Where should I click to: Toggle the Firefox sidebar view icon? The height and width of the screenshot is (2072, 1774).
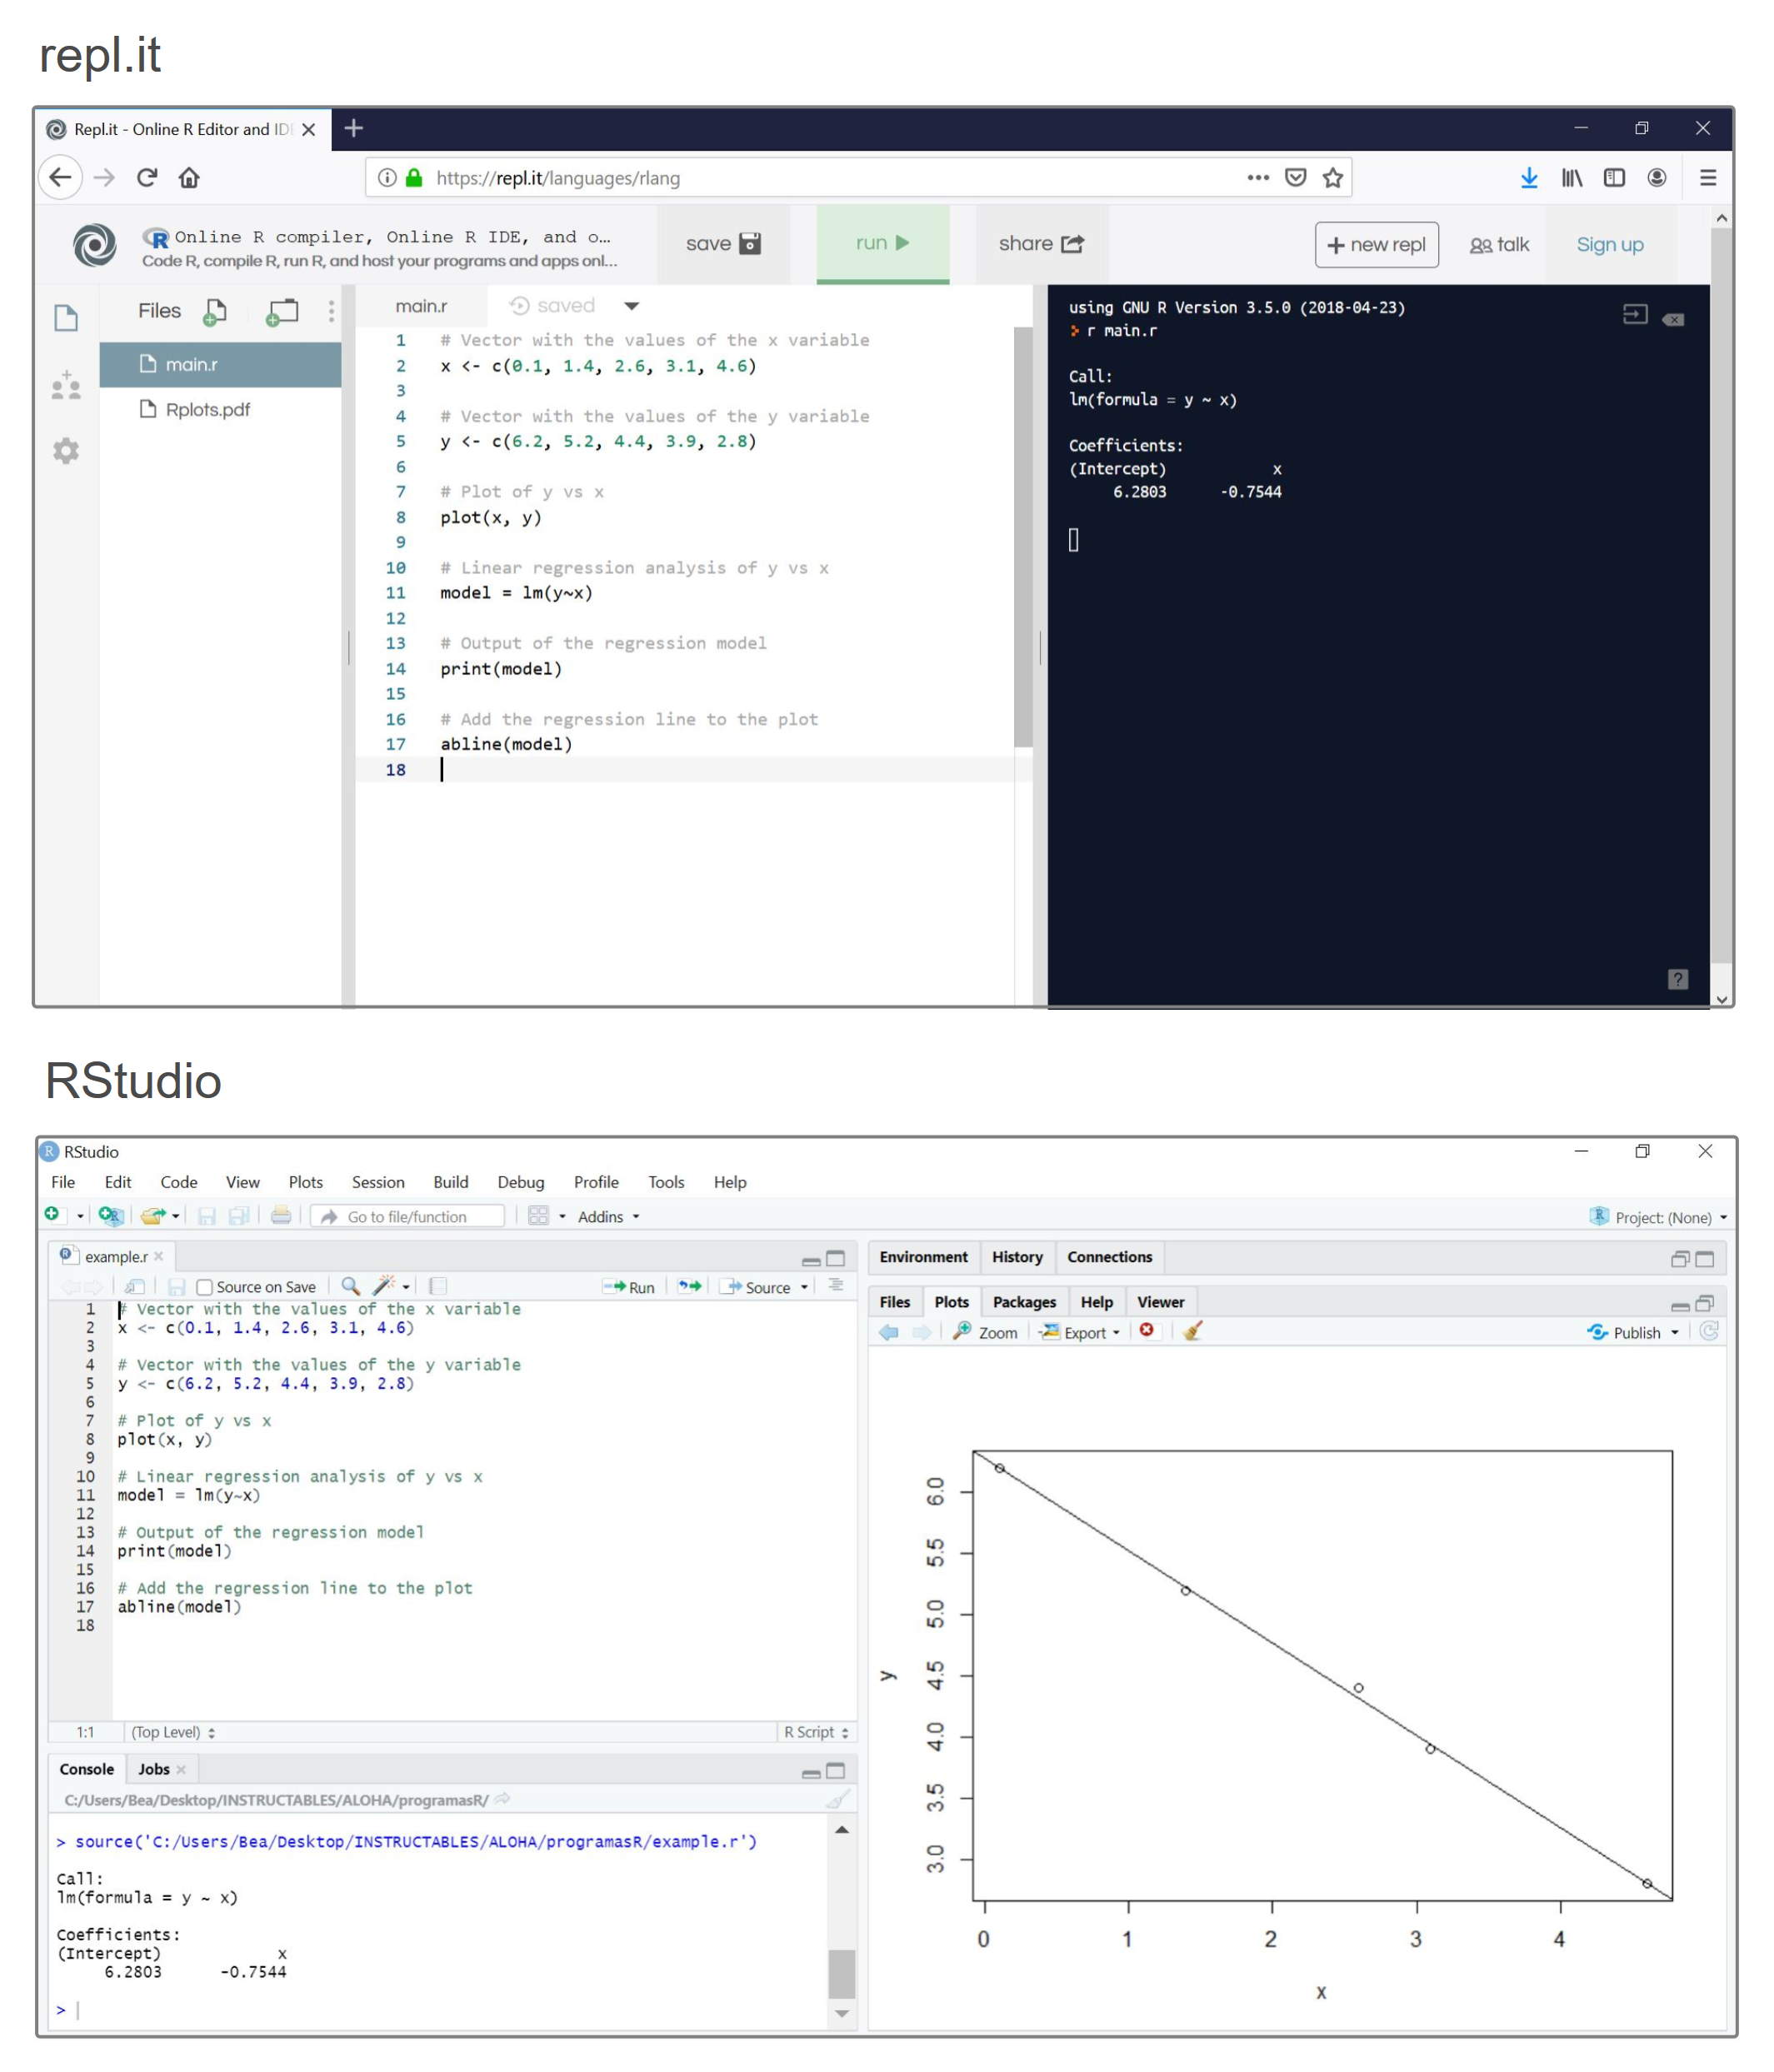tap(1614, 178)
